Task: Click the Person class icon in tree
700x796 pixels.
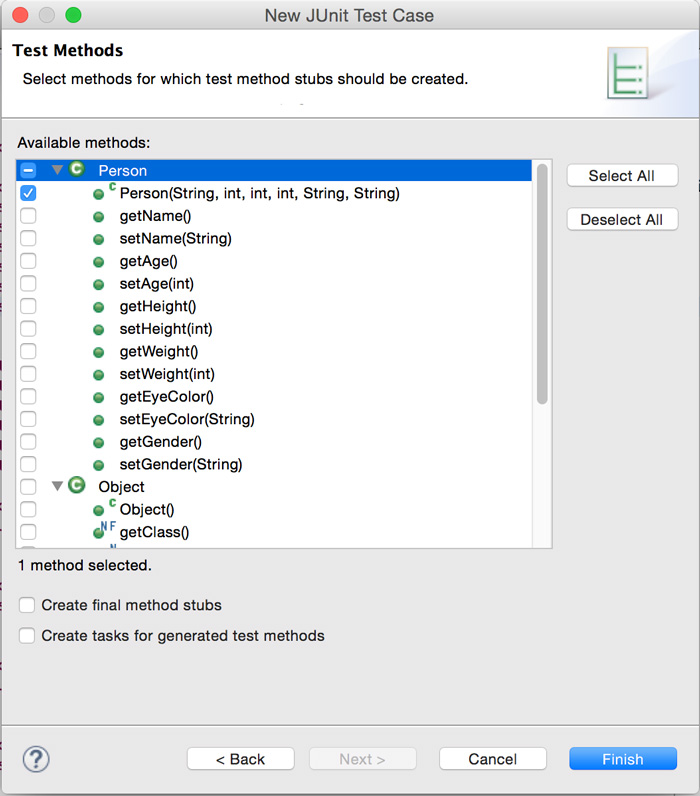Action: pos(77,171)
